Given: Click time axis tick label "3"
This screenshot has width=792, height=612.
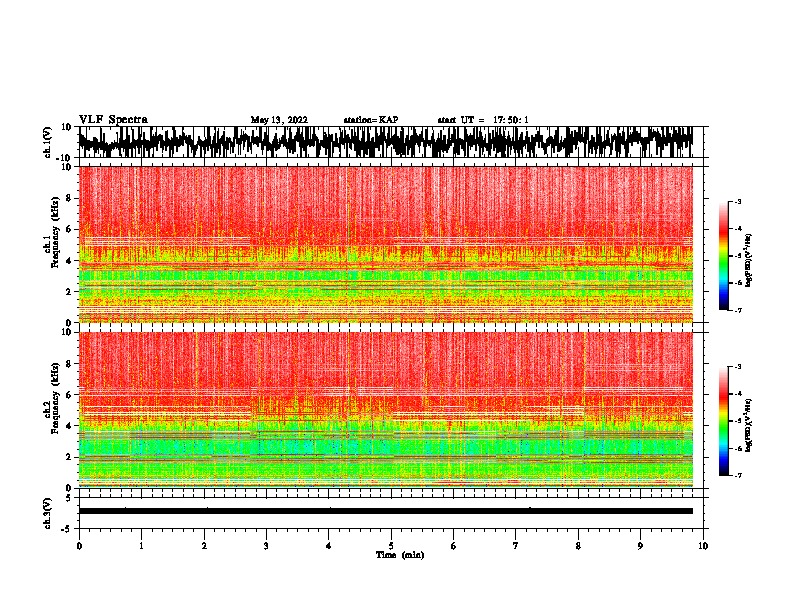Looking at the screenshot, I should (x=266, y=546).
